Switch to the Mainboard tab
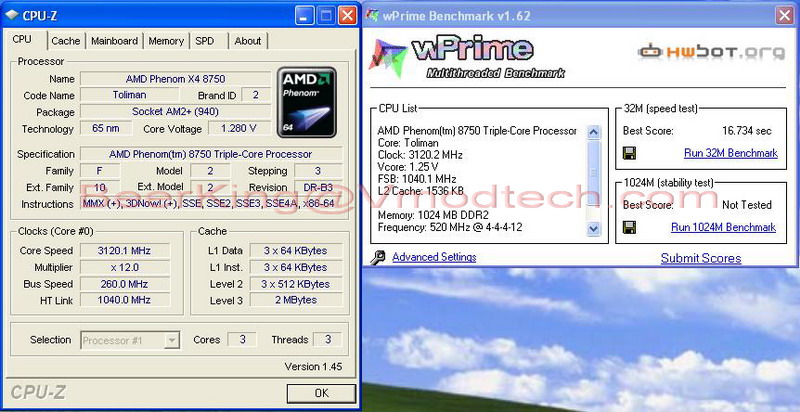Image resolution: width=800 pixels, height=412 pixels. tap(114, 41)
